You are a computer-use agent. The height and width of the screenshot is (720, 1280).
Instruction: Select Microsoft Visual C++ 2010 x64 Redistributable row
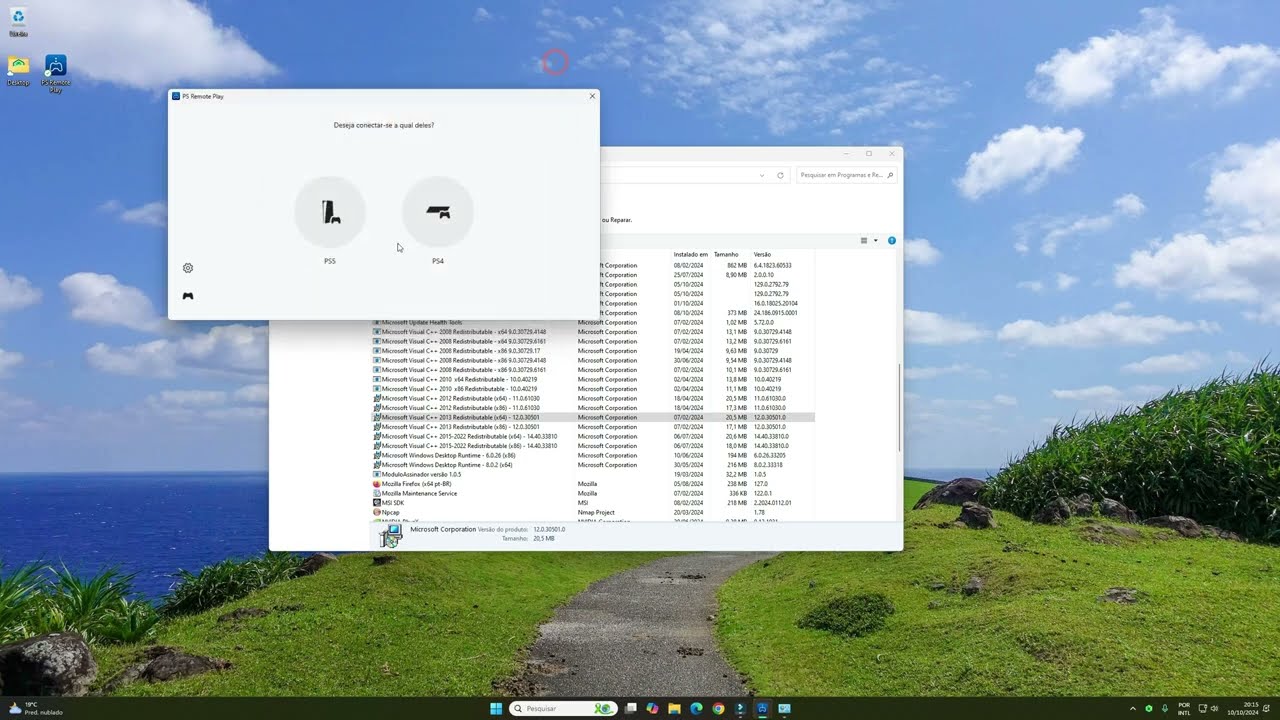pos(593,379)
